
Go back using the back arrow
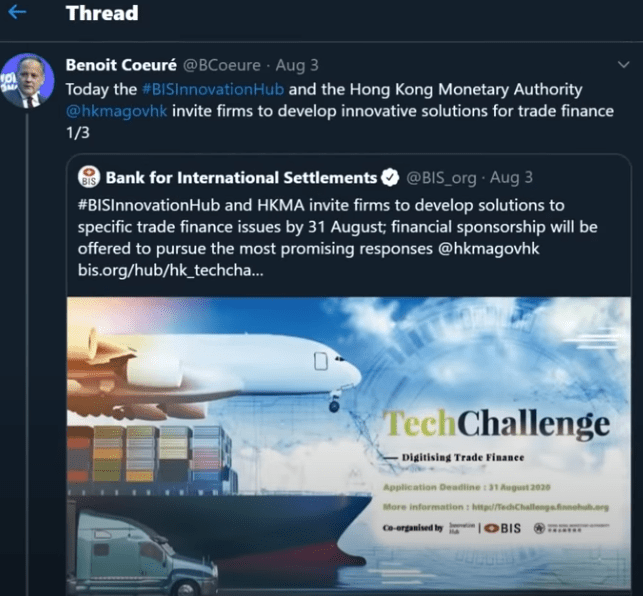(x=17, y=14)
